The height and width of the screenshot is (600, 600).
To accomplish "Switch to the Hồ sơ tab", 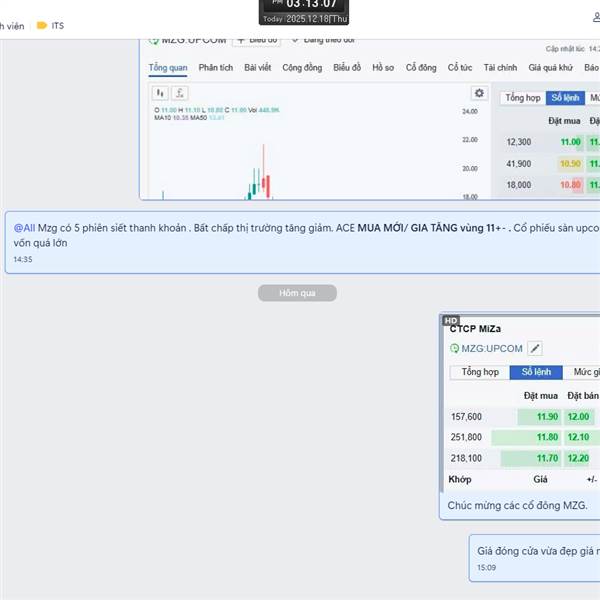I will (x=383, y=68).
